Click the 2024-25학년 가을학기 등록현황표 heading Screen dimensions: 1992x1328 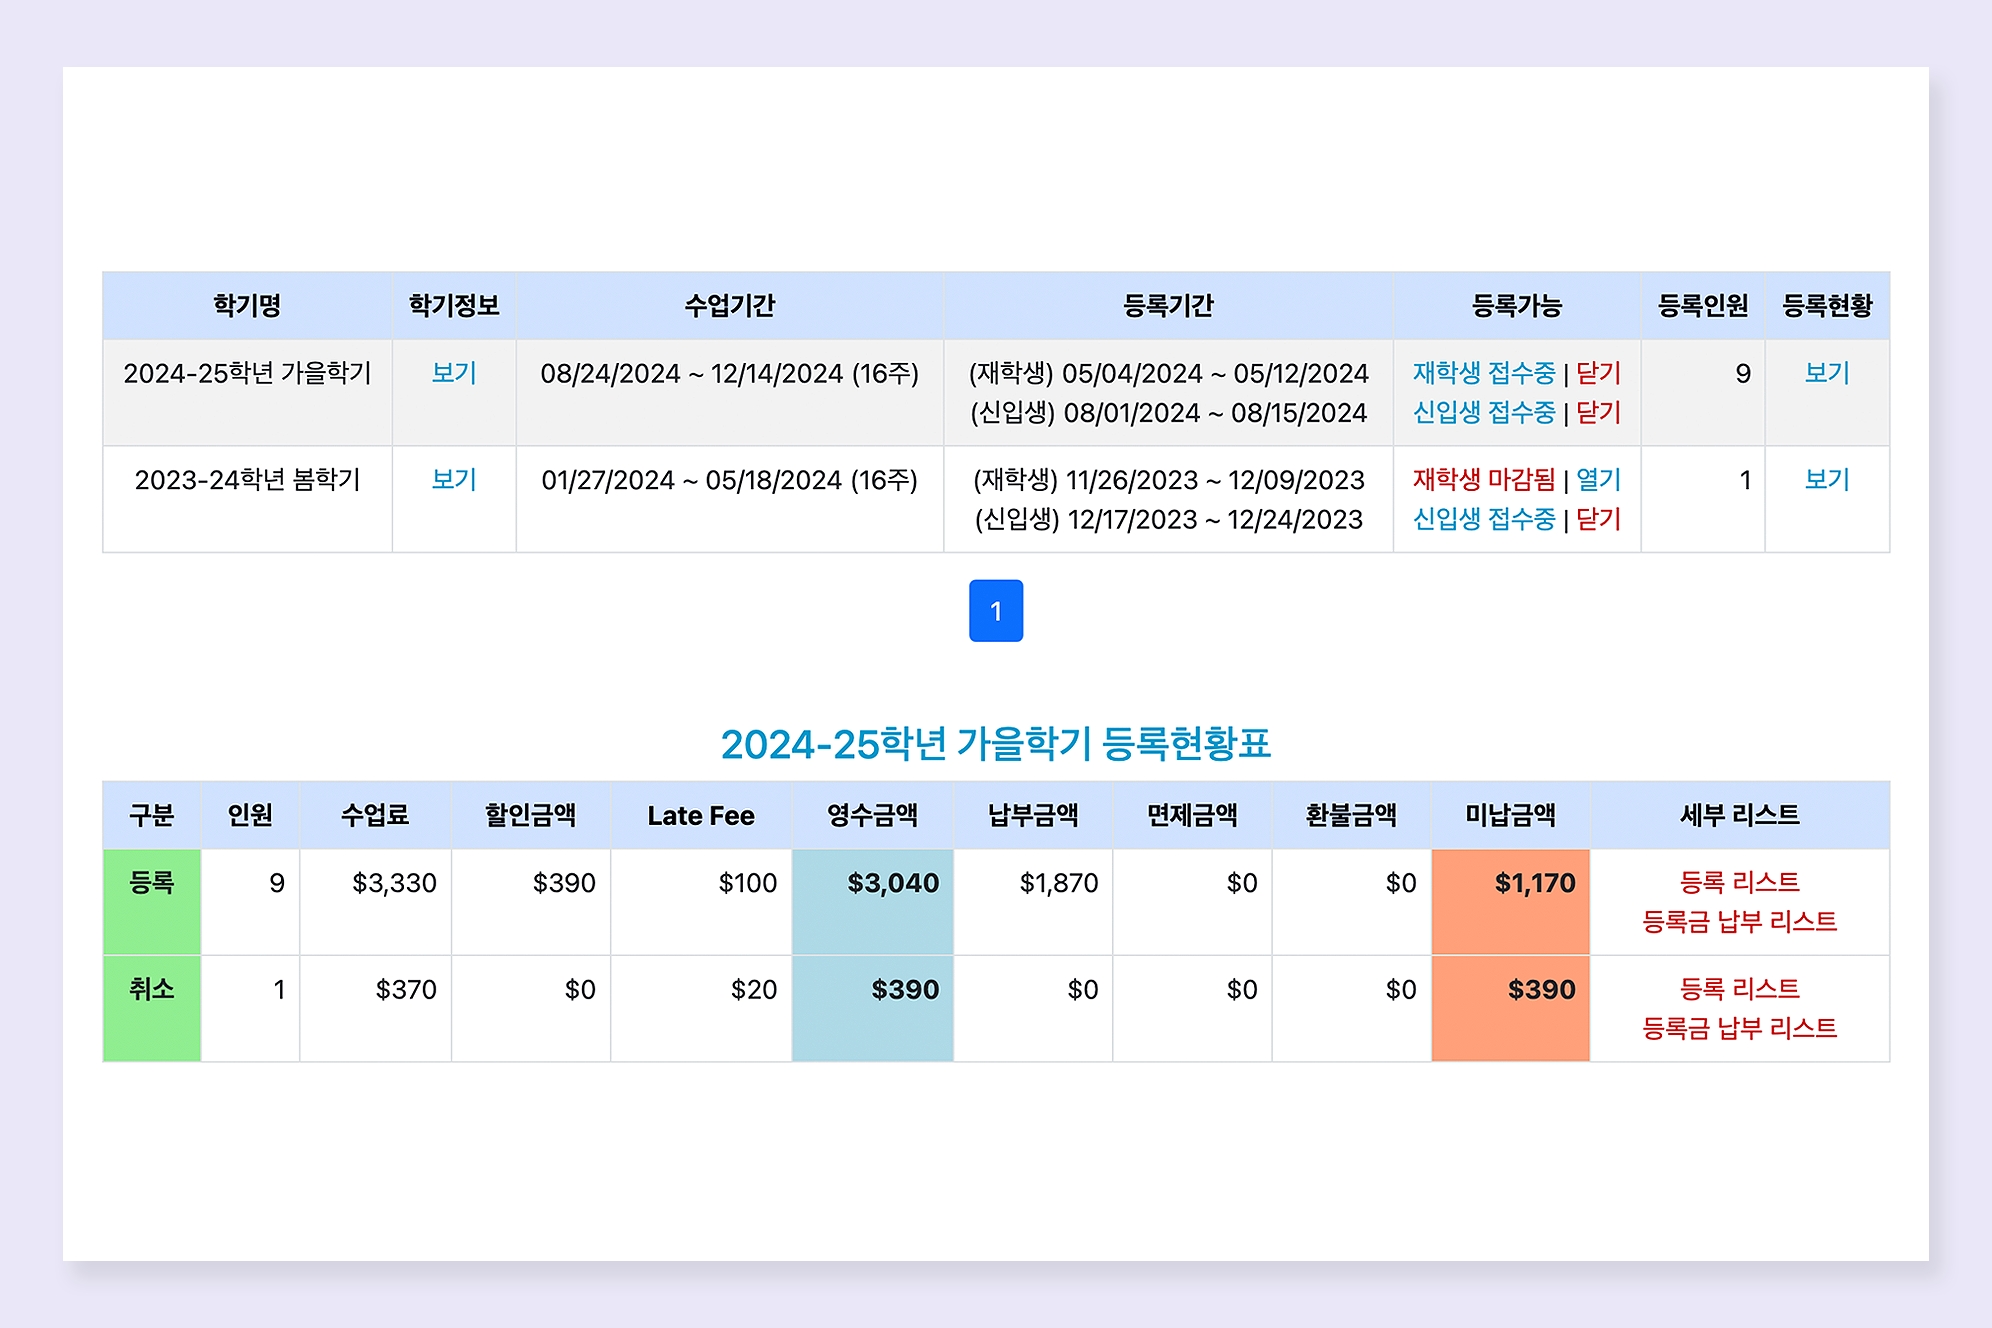click(995, 744)
